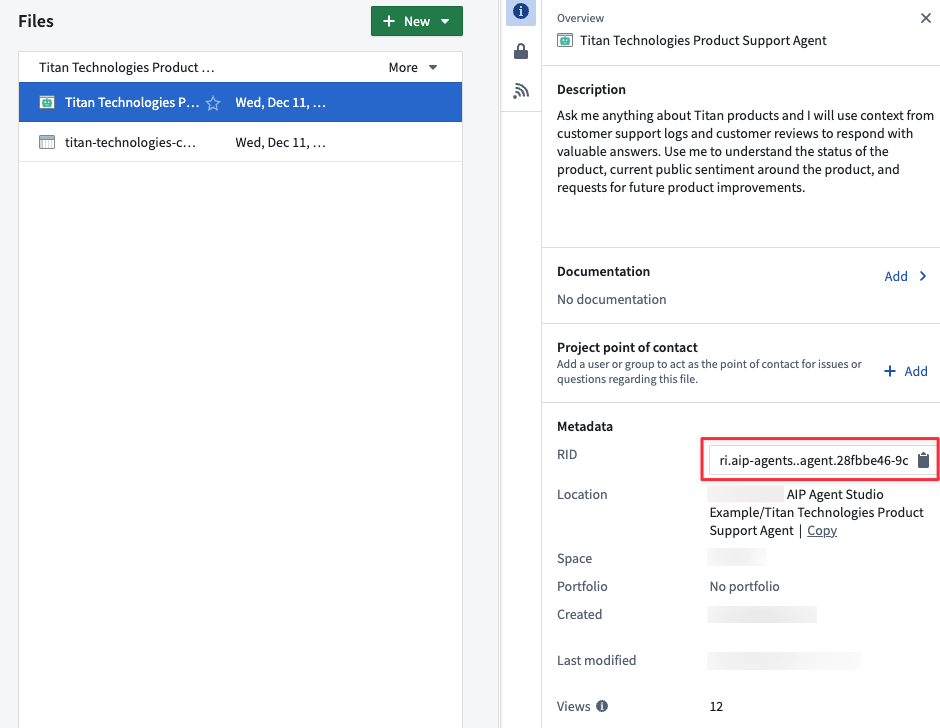This screenshot has height=728, width=940.
Task: Click Copy next to the Location path
Action: (822, 530)
